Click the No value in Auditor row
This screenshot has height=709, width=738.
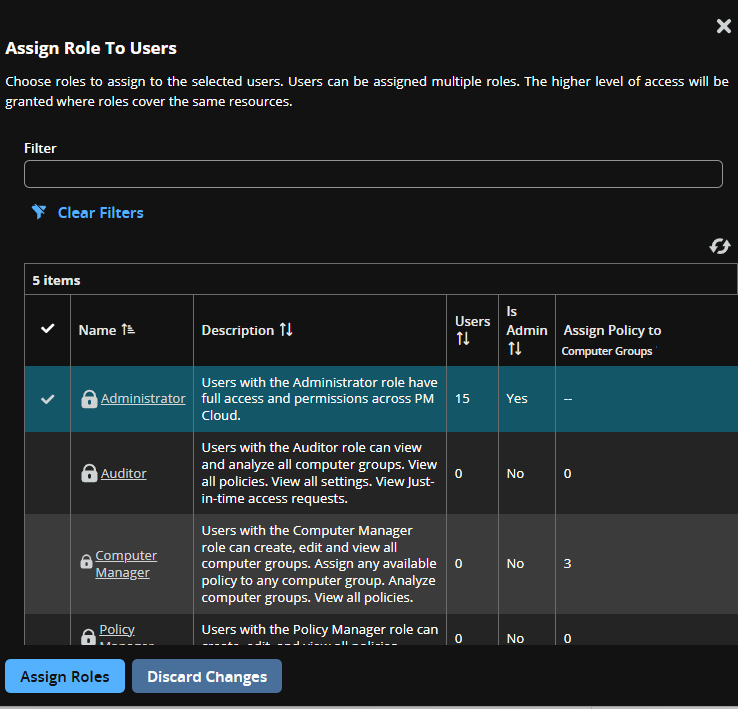click(515, 473)
